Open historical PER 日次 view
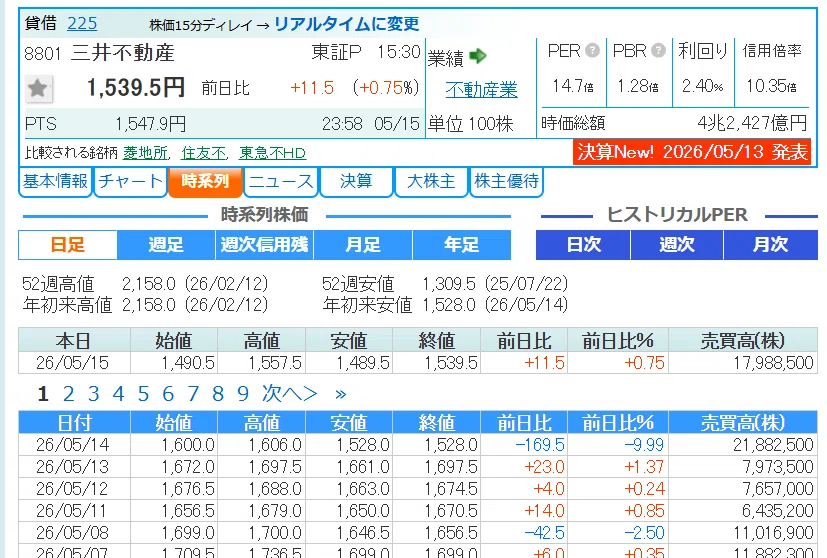Image resolution: width=827 pixels, height=558 pixels. click(583, 245)
